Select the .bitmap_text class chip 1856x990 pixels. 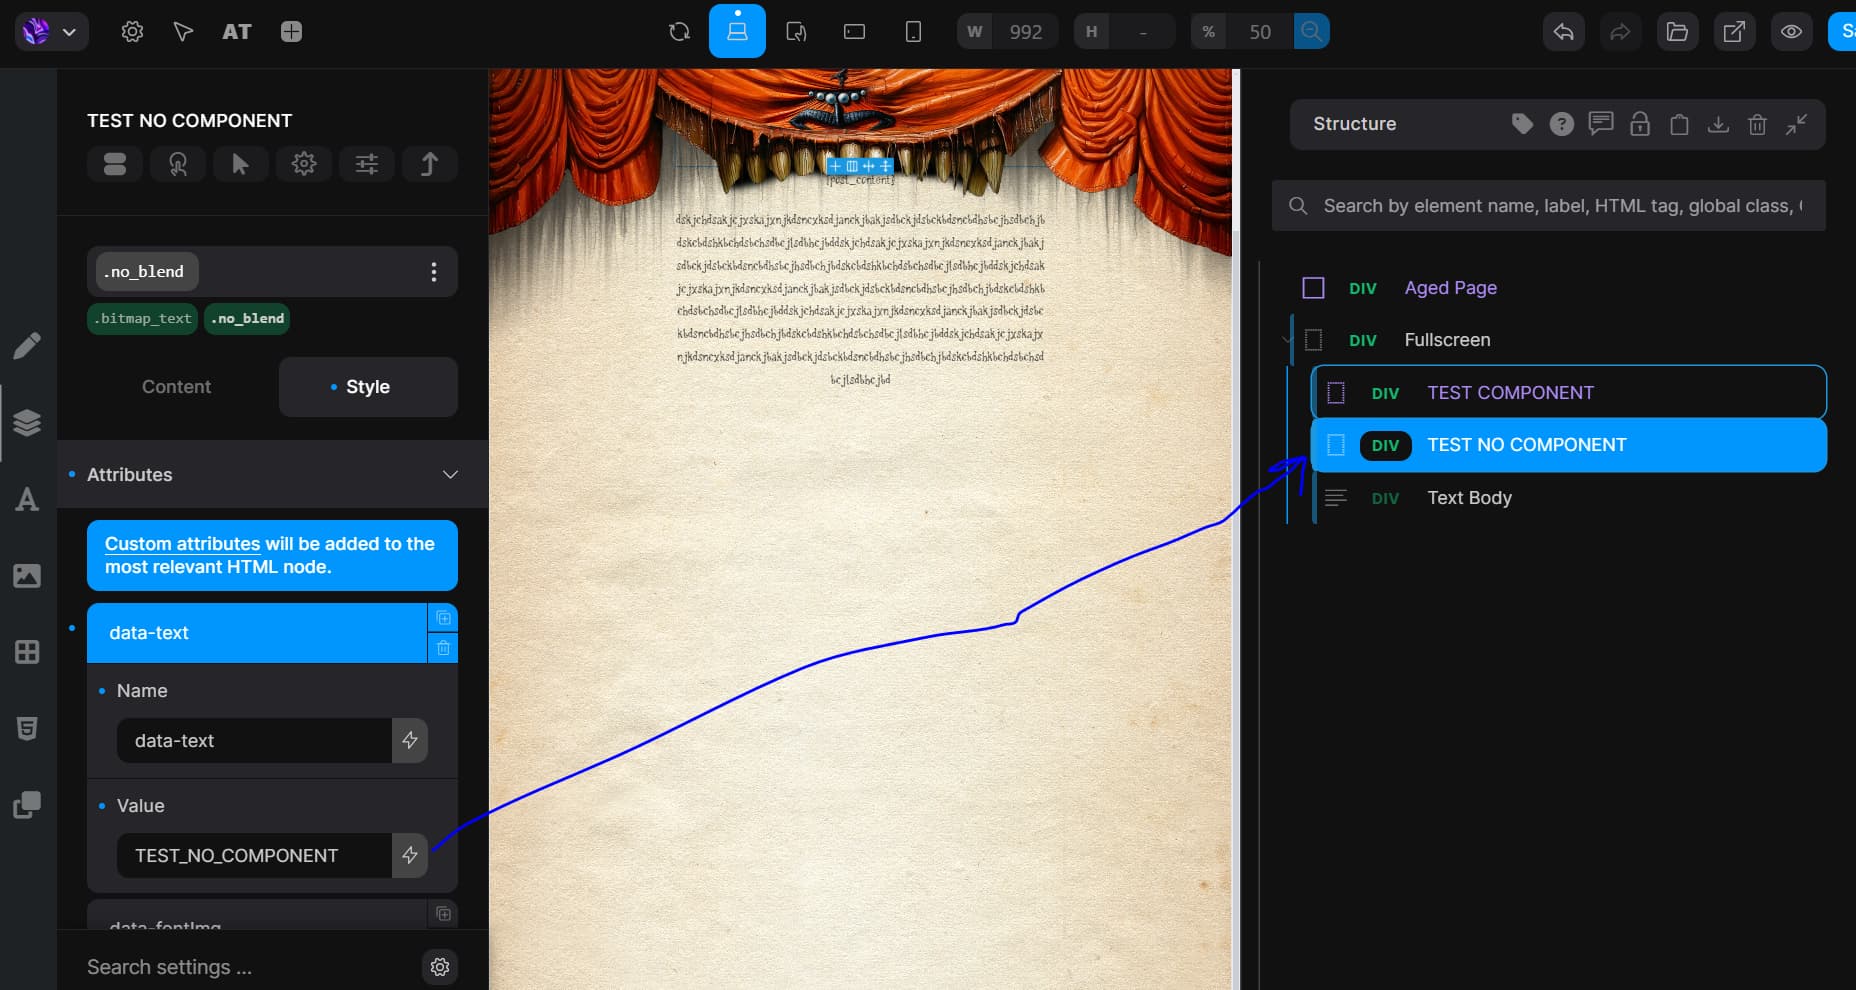pyautogui.click(x=143, y=318)
